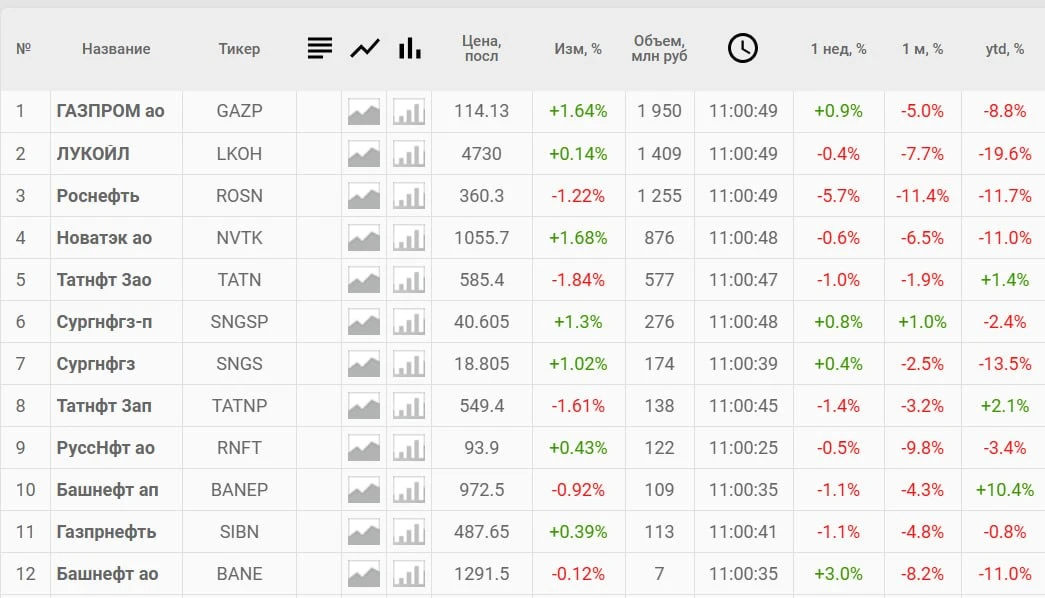Open the bar chart icon for Сургнфгз (SNGS)

click(x=409, y=364)
